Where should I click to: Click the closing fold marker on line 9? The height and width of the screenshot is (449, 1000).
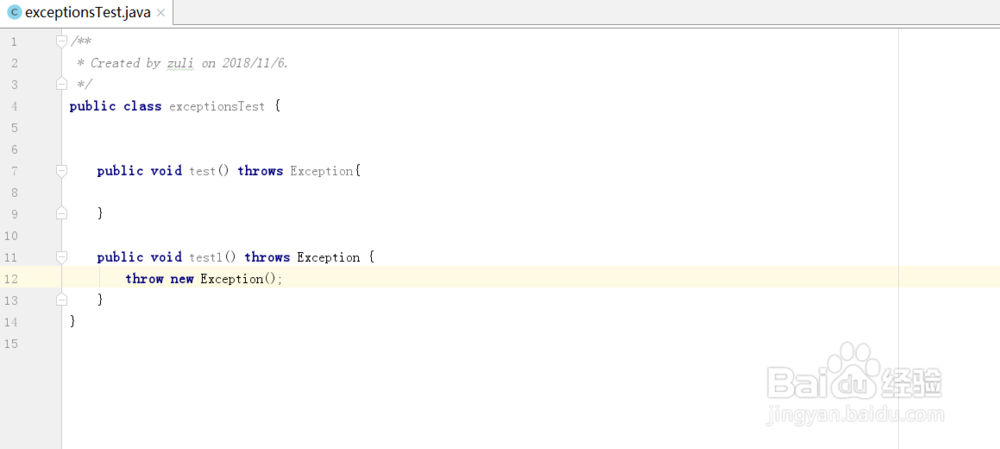pos(62,213)
